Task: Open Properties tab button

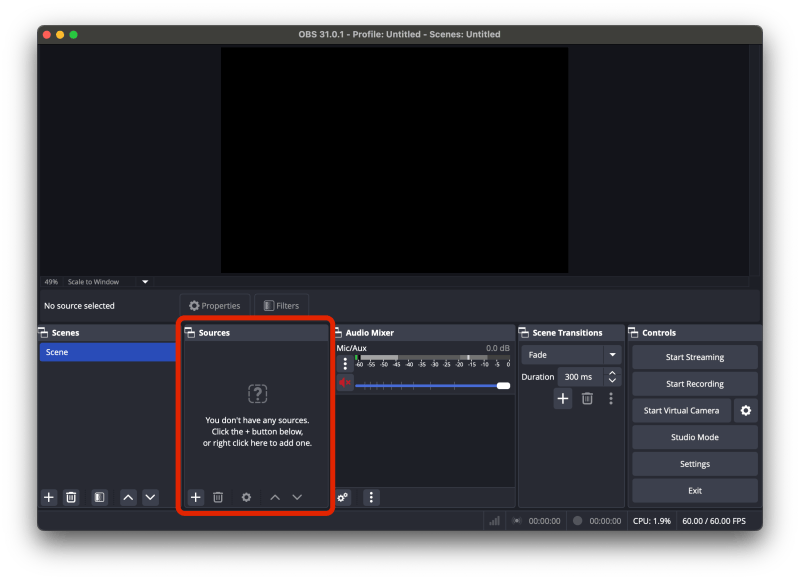Action: click(215, 306)
